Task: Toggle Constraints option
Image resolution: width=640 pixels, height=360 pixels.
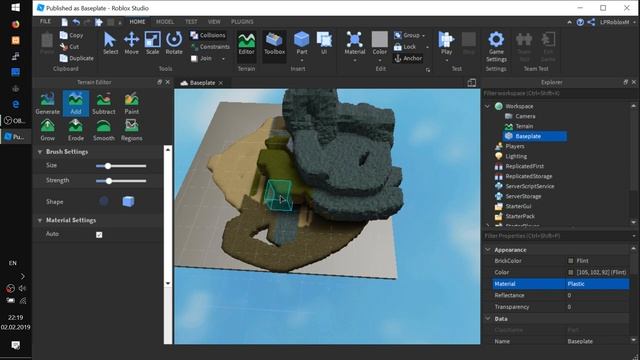Action: (210, 47)
